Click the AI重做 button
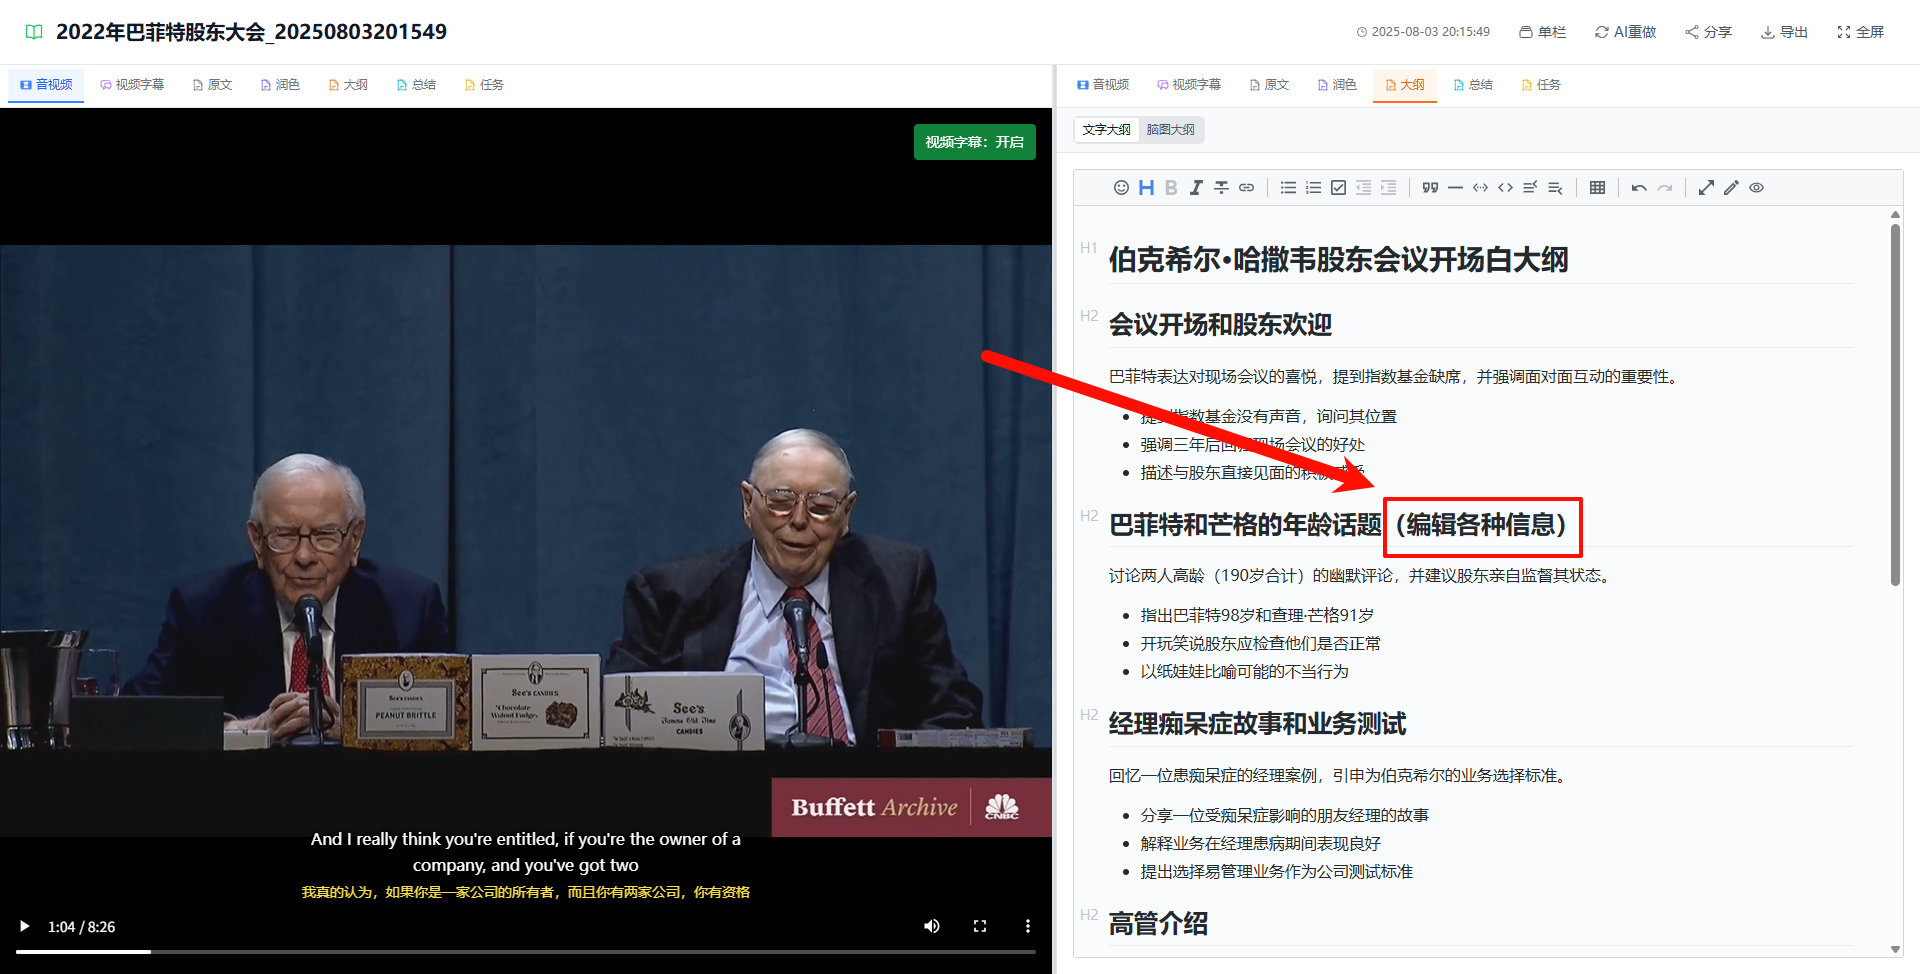This screenshot has height=974, width=1920. coord(1625,32)
